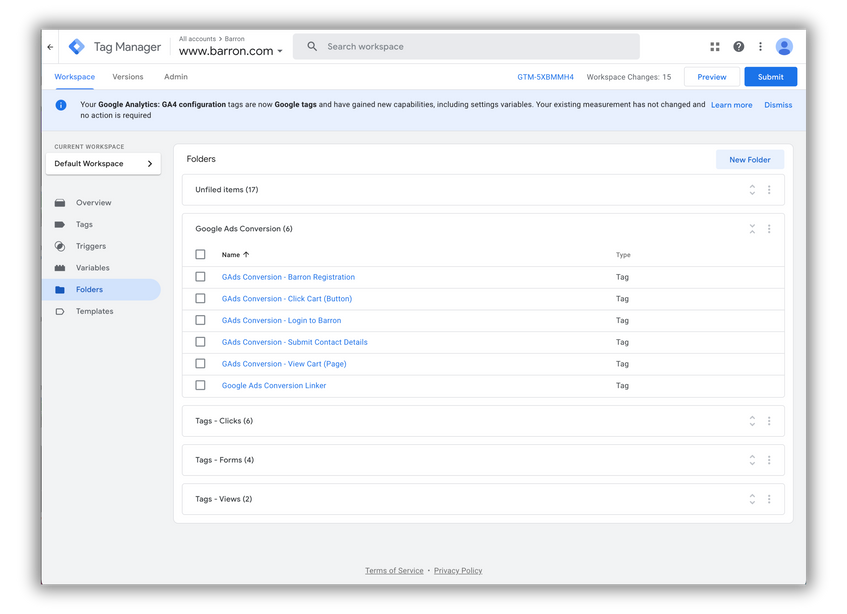Image resolution: width=847 pixels, height=614 pixels.
Task: Open GAds Conversion - Click Cart (Button) tag
Action: pyautogui.click(x=287, y=299)
